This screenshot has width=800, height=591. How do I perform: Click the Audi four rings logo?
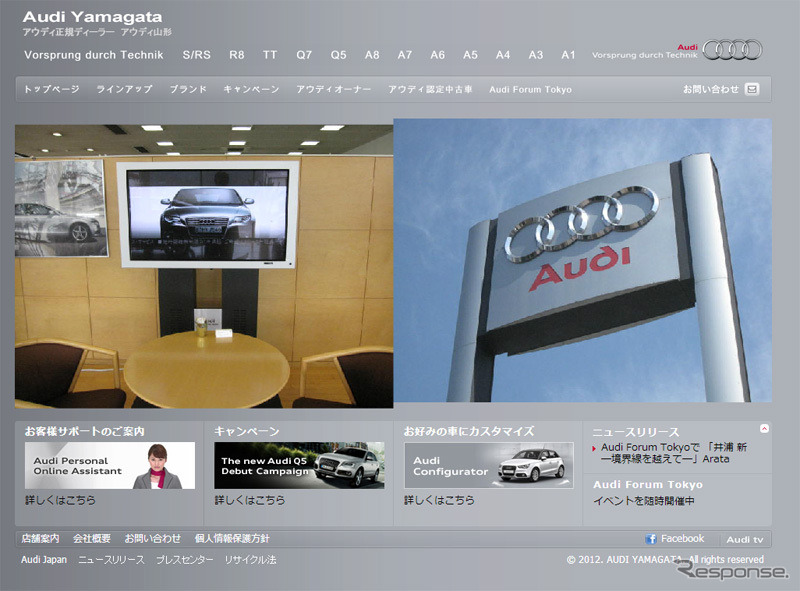[731, 51]
